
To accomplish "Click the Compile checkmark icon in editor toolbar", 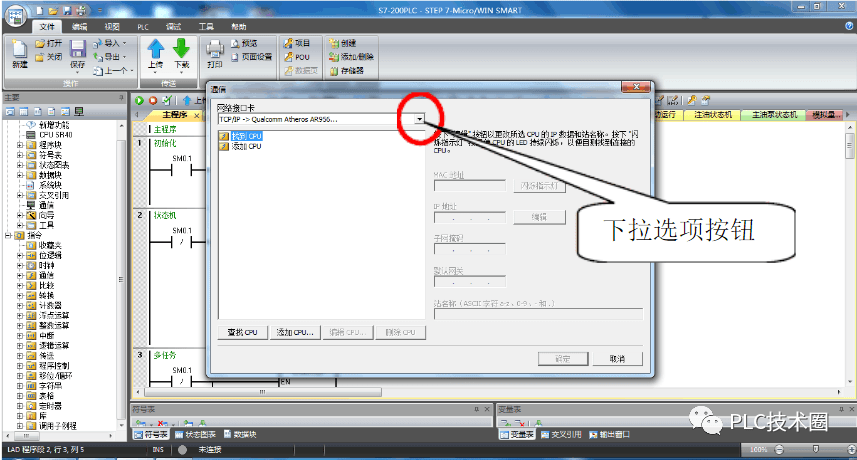I will point(167,101).
